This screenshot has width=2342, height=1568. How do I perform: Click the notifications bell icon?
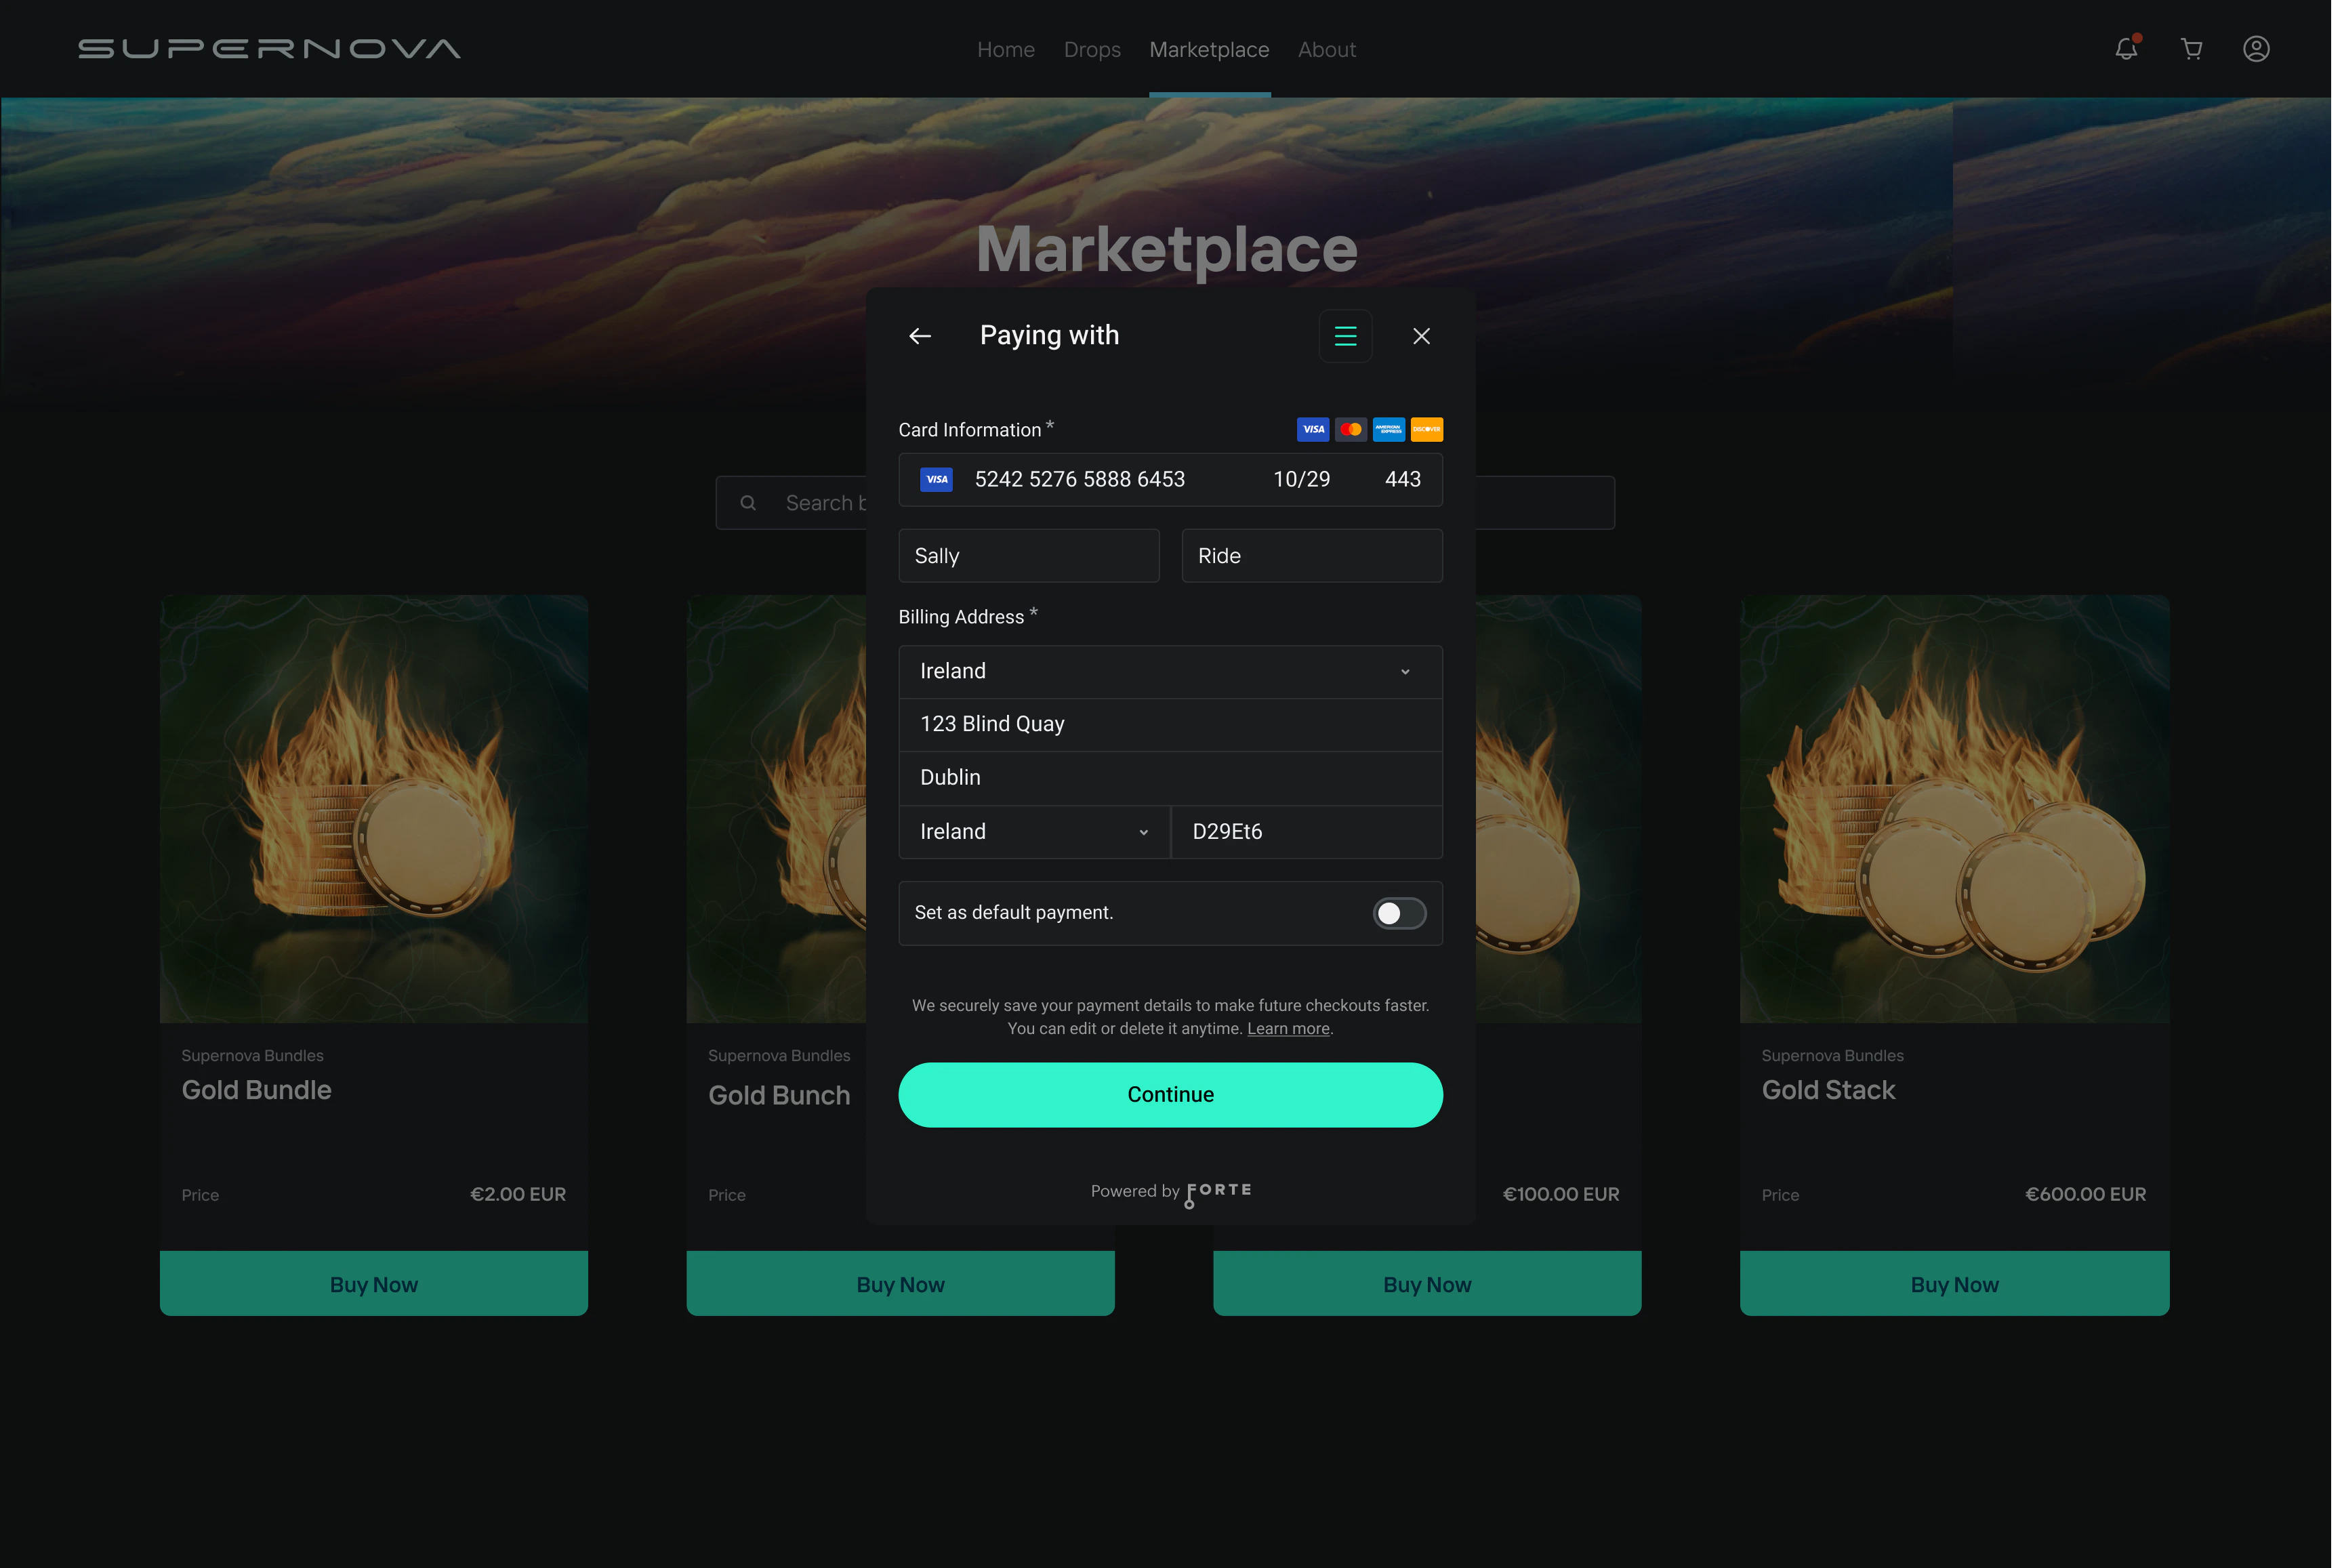2126,49
